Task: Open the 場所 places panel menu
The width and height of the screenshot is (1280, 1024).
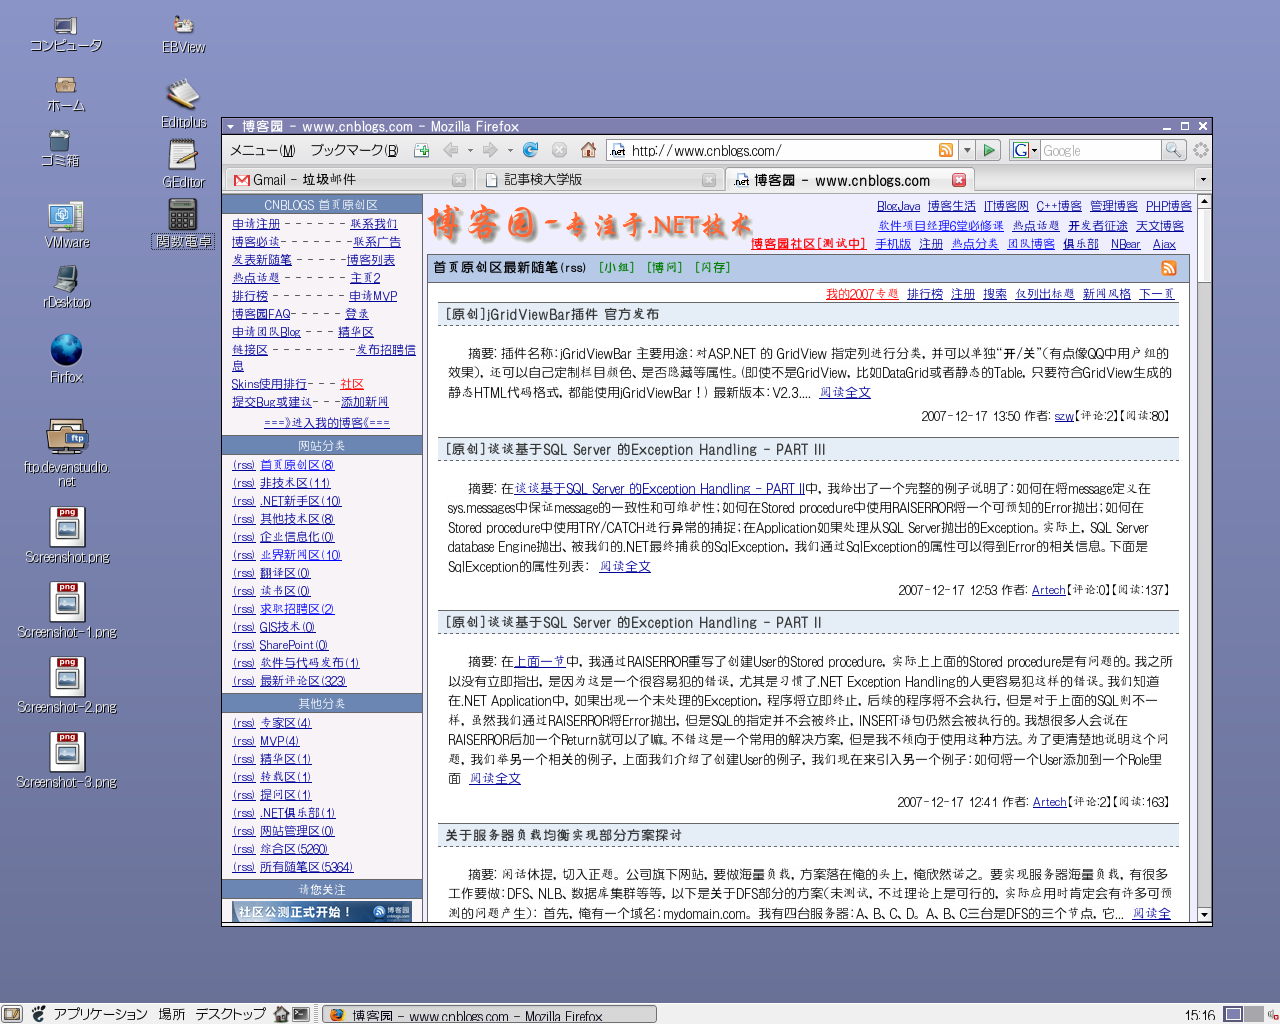Action: tap(171, 1014)
